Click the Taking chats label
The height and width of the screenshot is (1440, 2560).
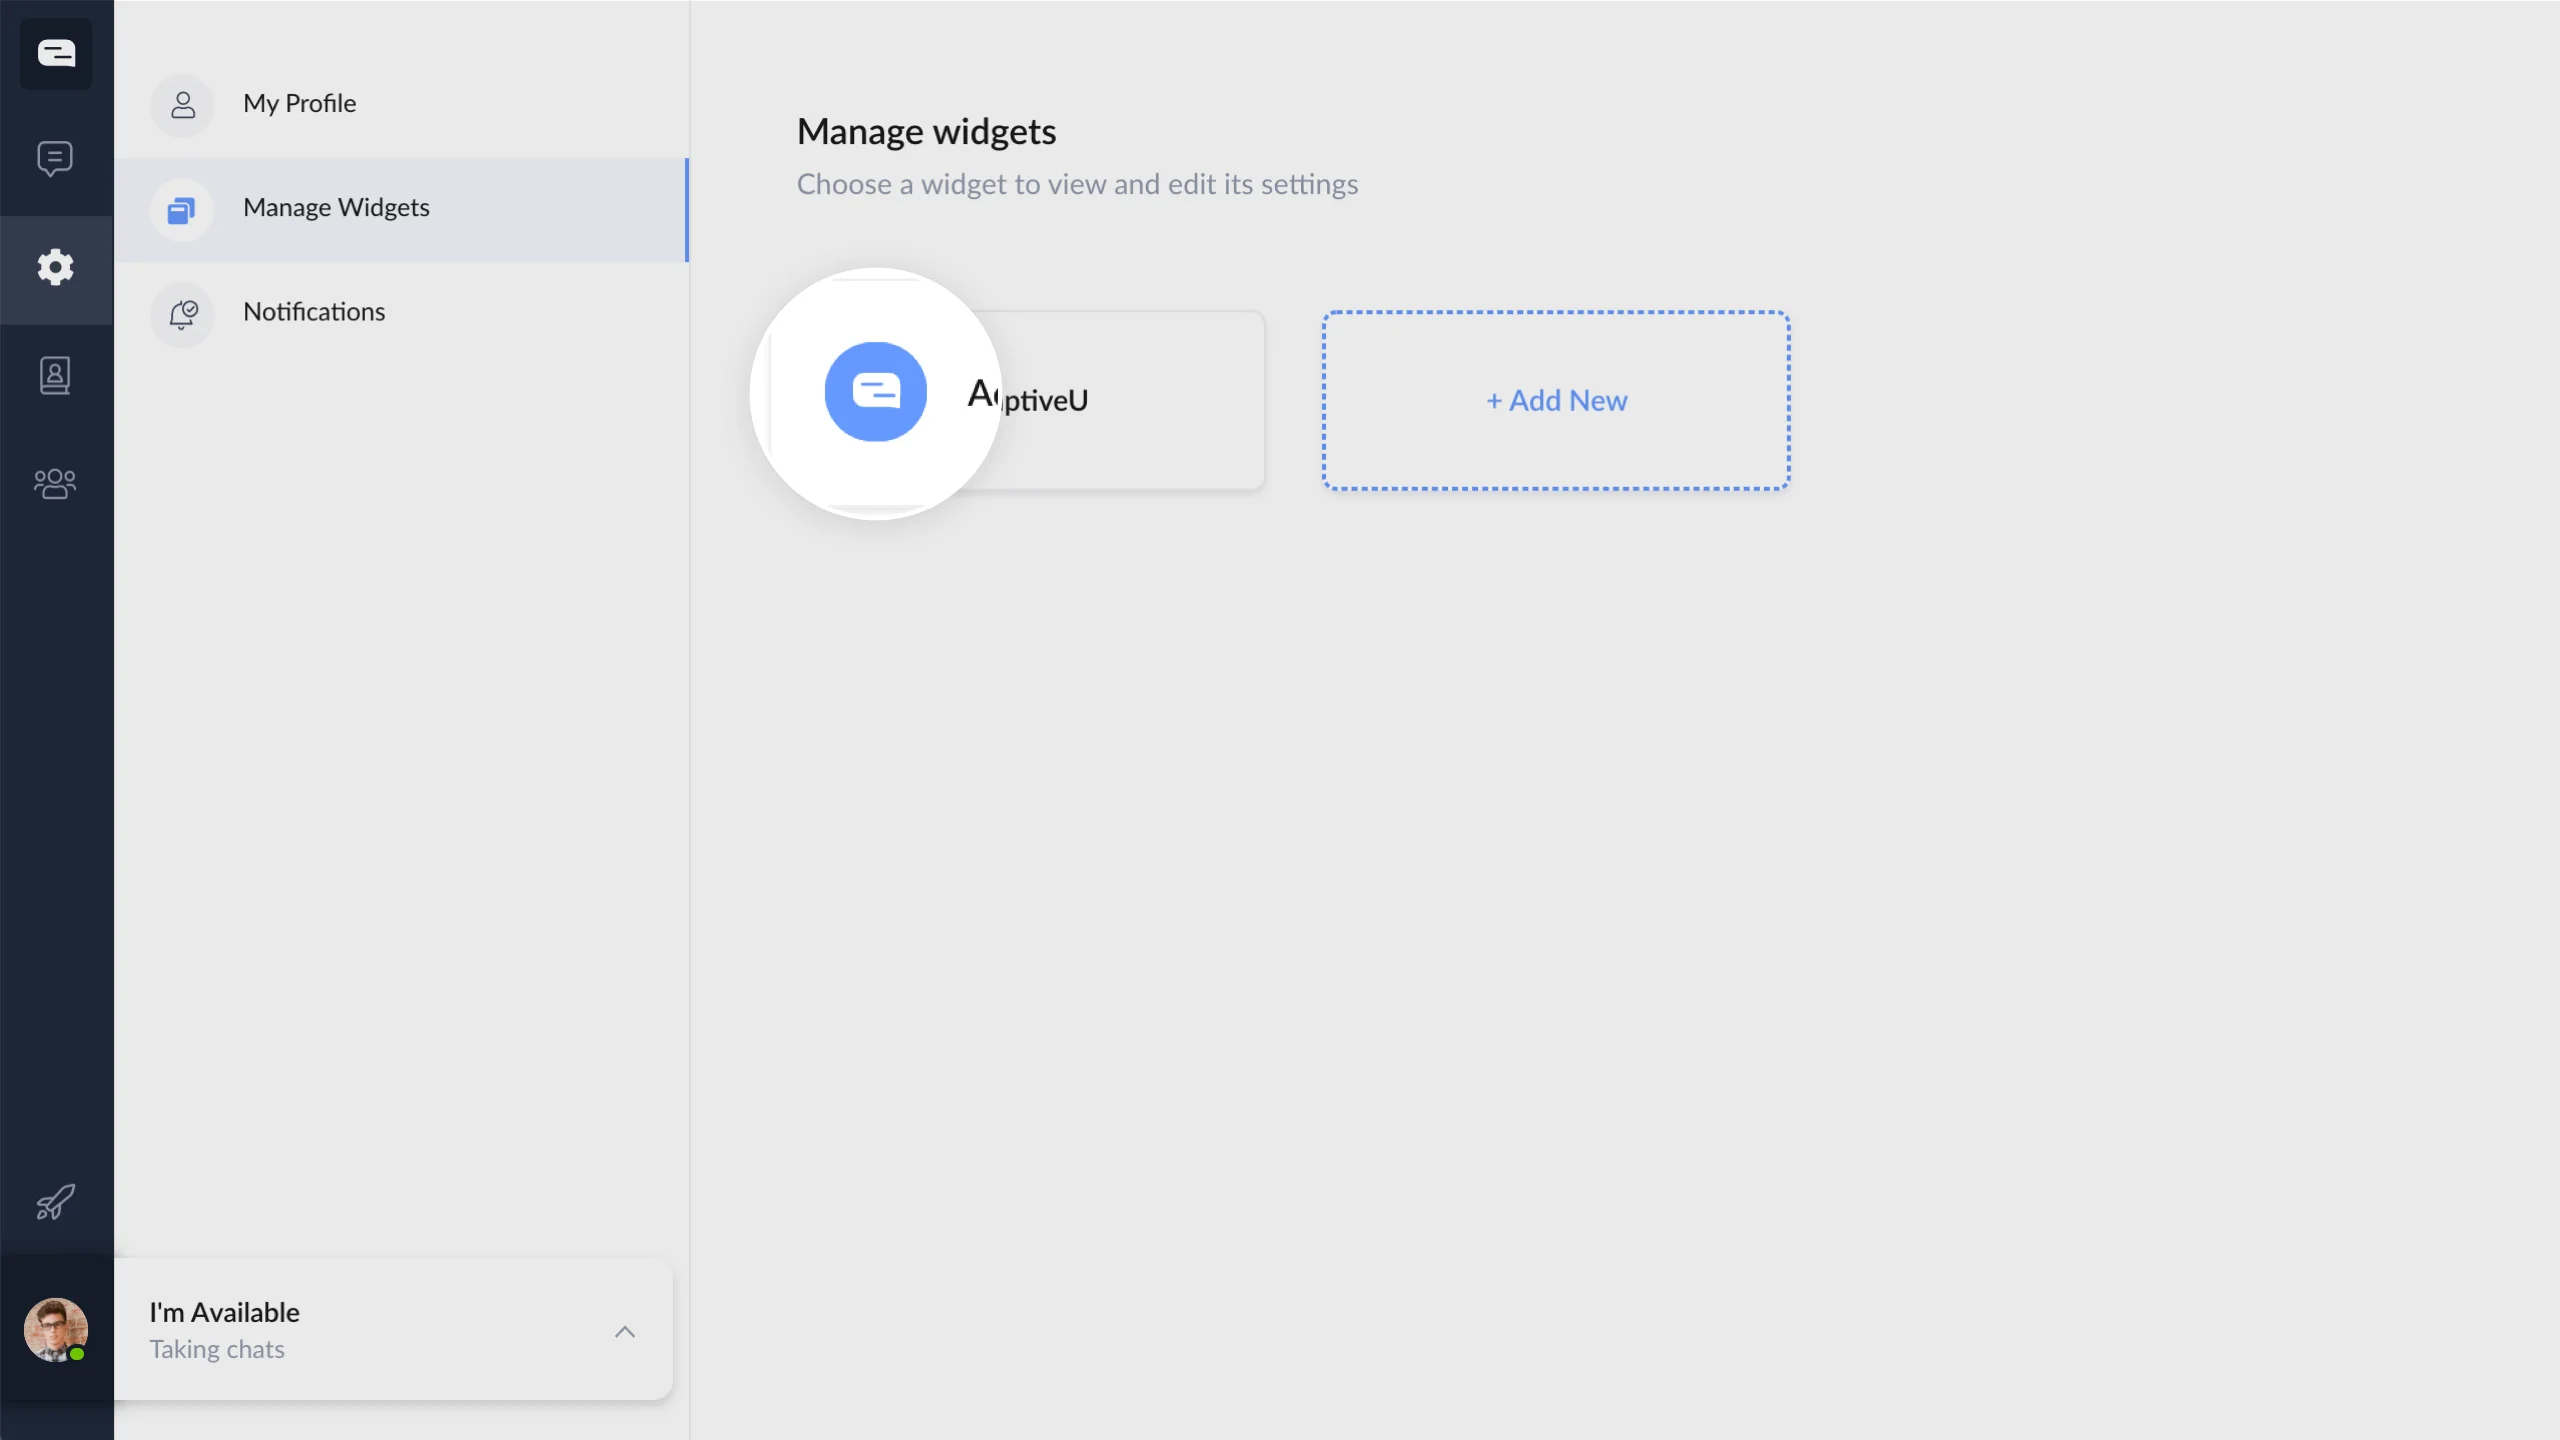pyautogui.click(x=216, y=1348)
